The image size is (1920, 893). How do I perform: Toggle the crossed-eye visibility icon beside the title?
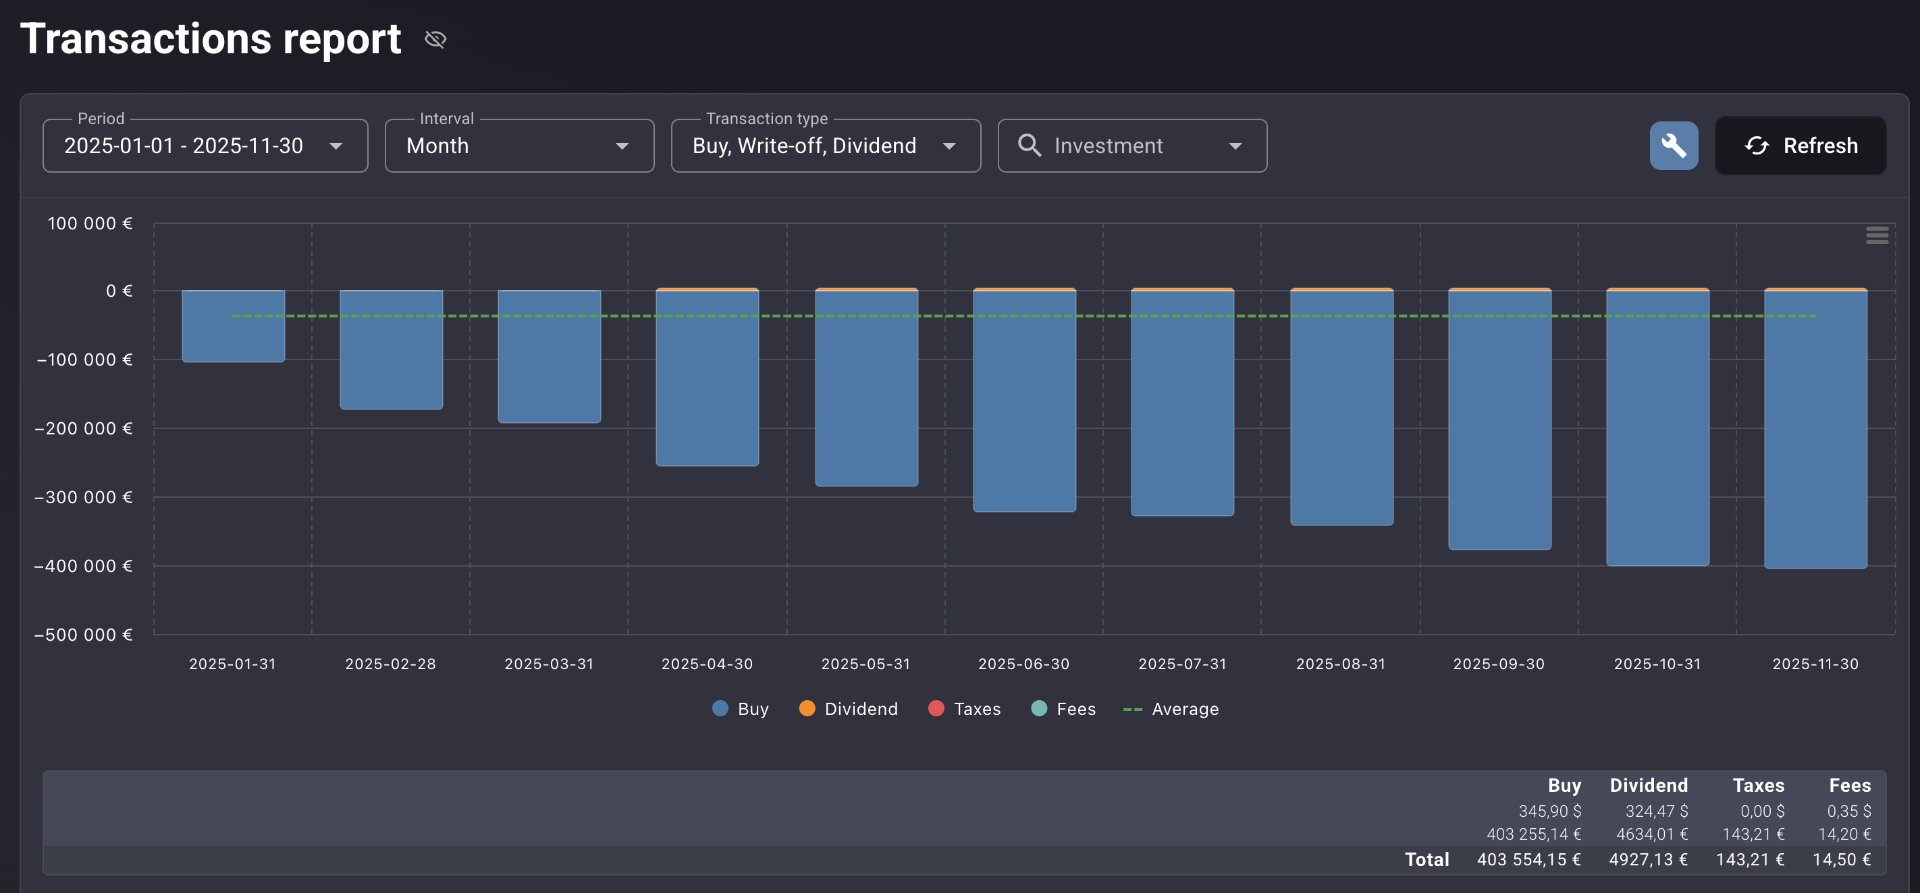point(435,39)
